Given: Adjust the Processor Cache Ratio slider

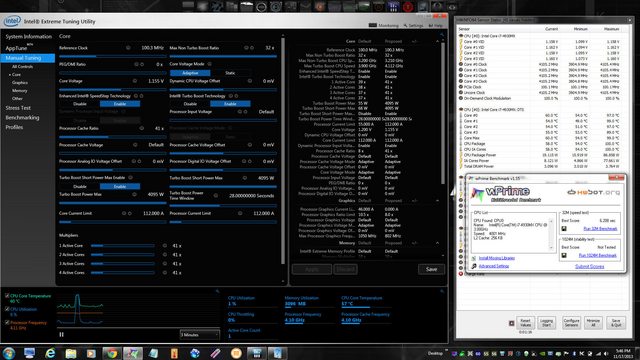Looking at the screenshot, I should pos(113,137).
